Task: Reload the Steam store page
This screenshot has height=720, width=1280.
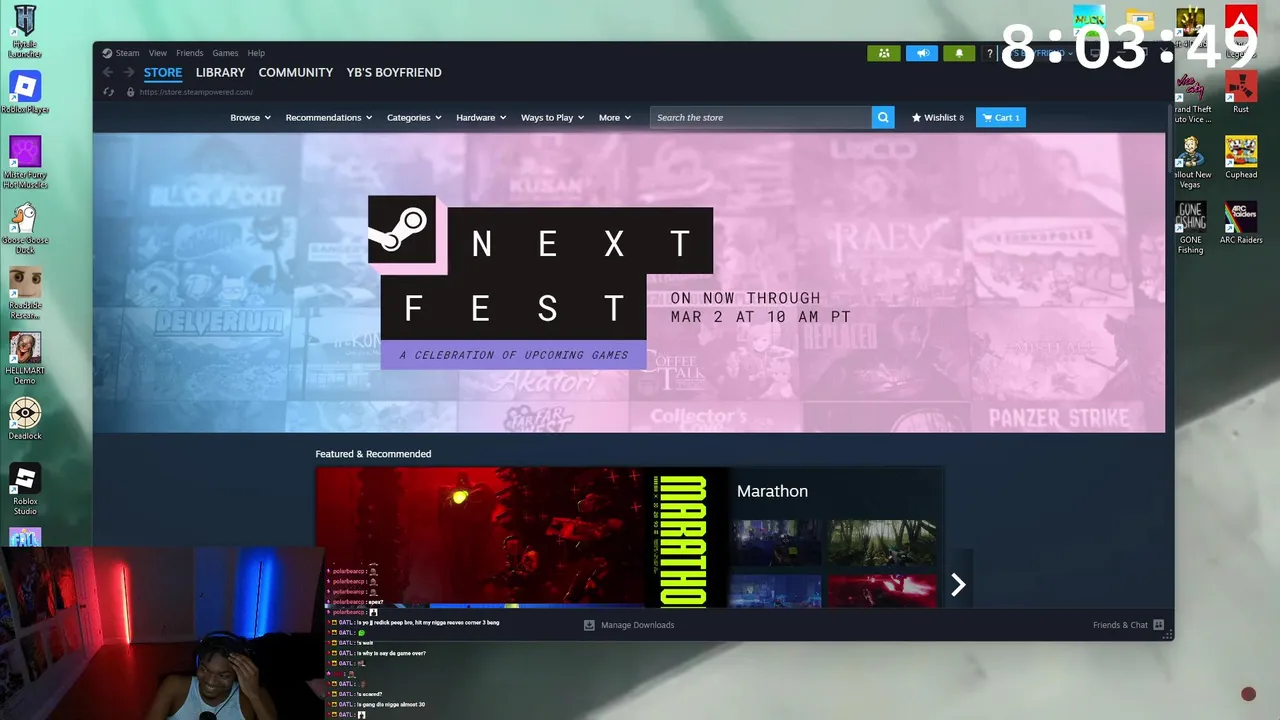Action: [x=108, y=92]
